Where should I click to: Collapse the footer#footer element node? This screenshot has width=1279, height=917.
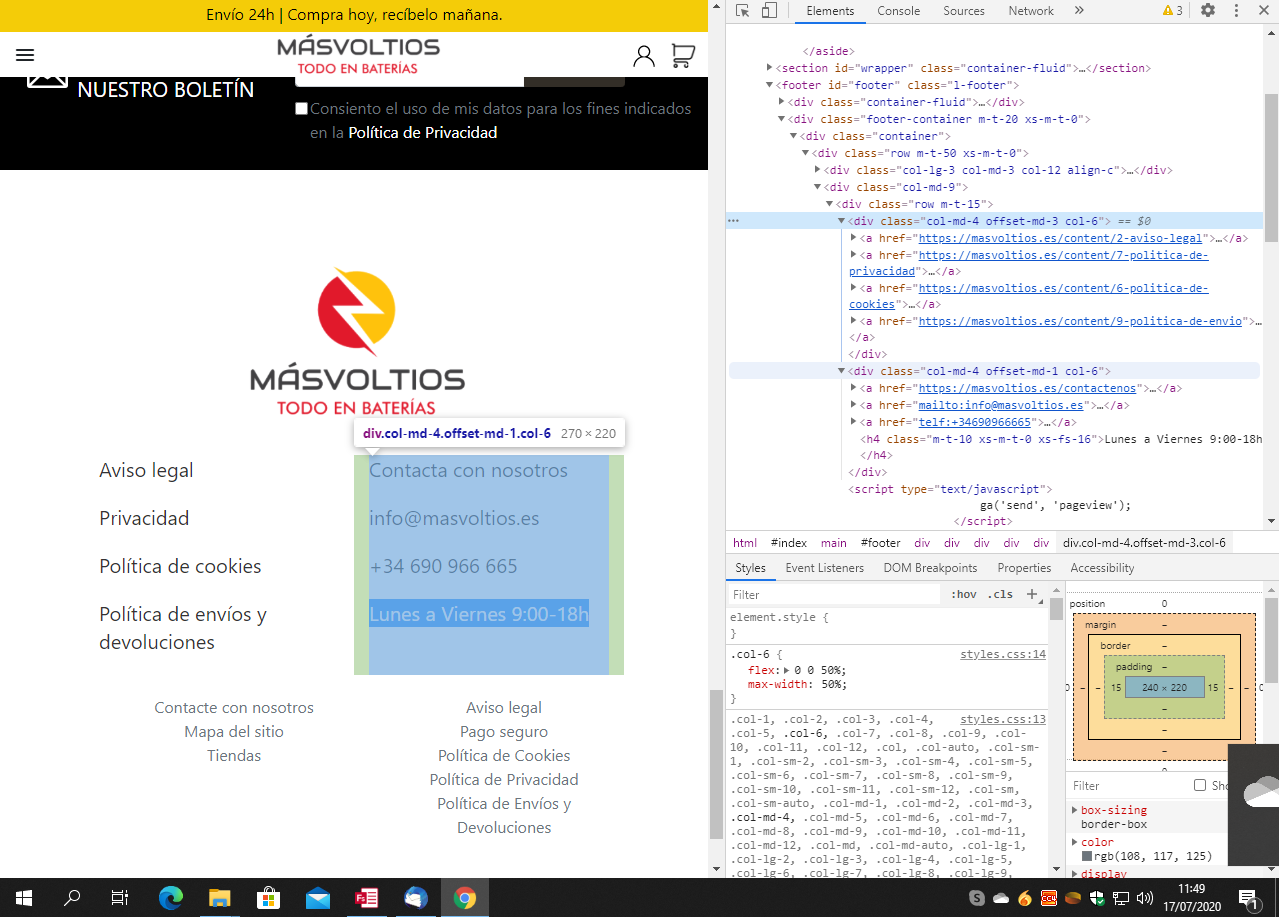point(770,85)
